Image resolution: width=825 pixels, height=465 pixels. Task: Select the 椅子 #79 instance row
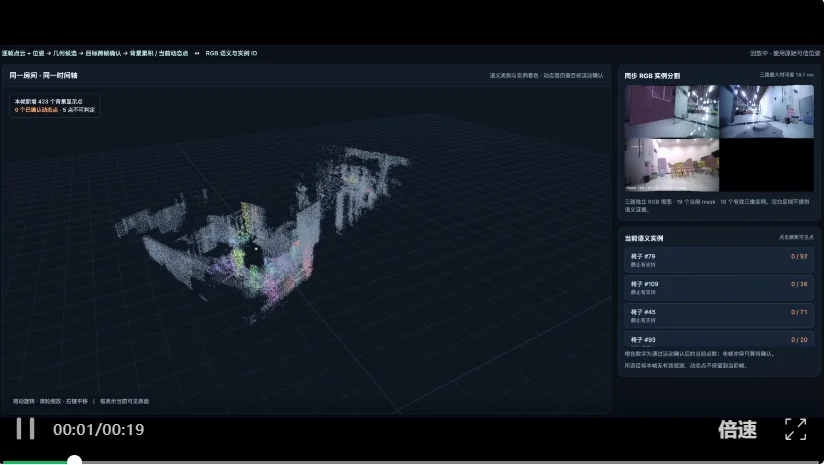[x=719, y=260]
